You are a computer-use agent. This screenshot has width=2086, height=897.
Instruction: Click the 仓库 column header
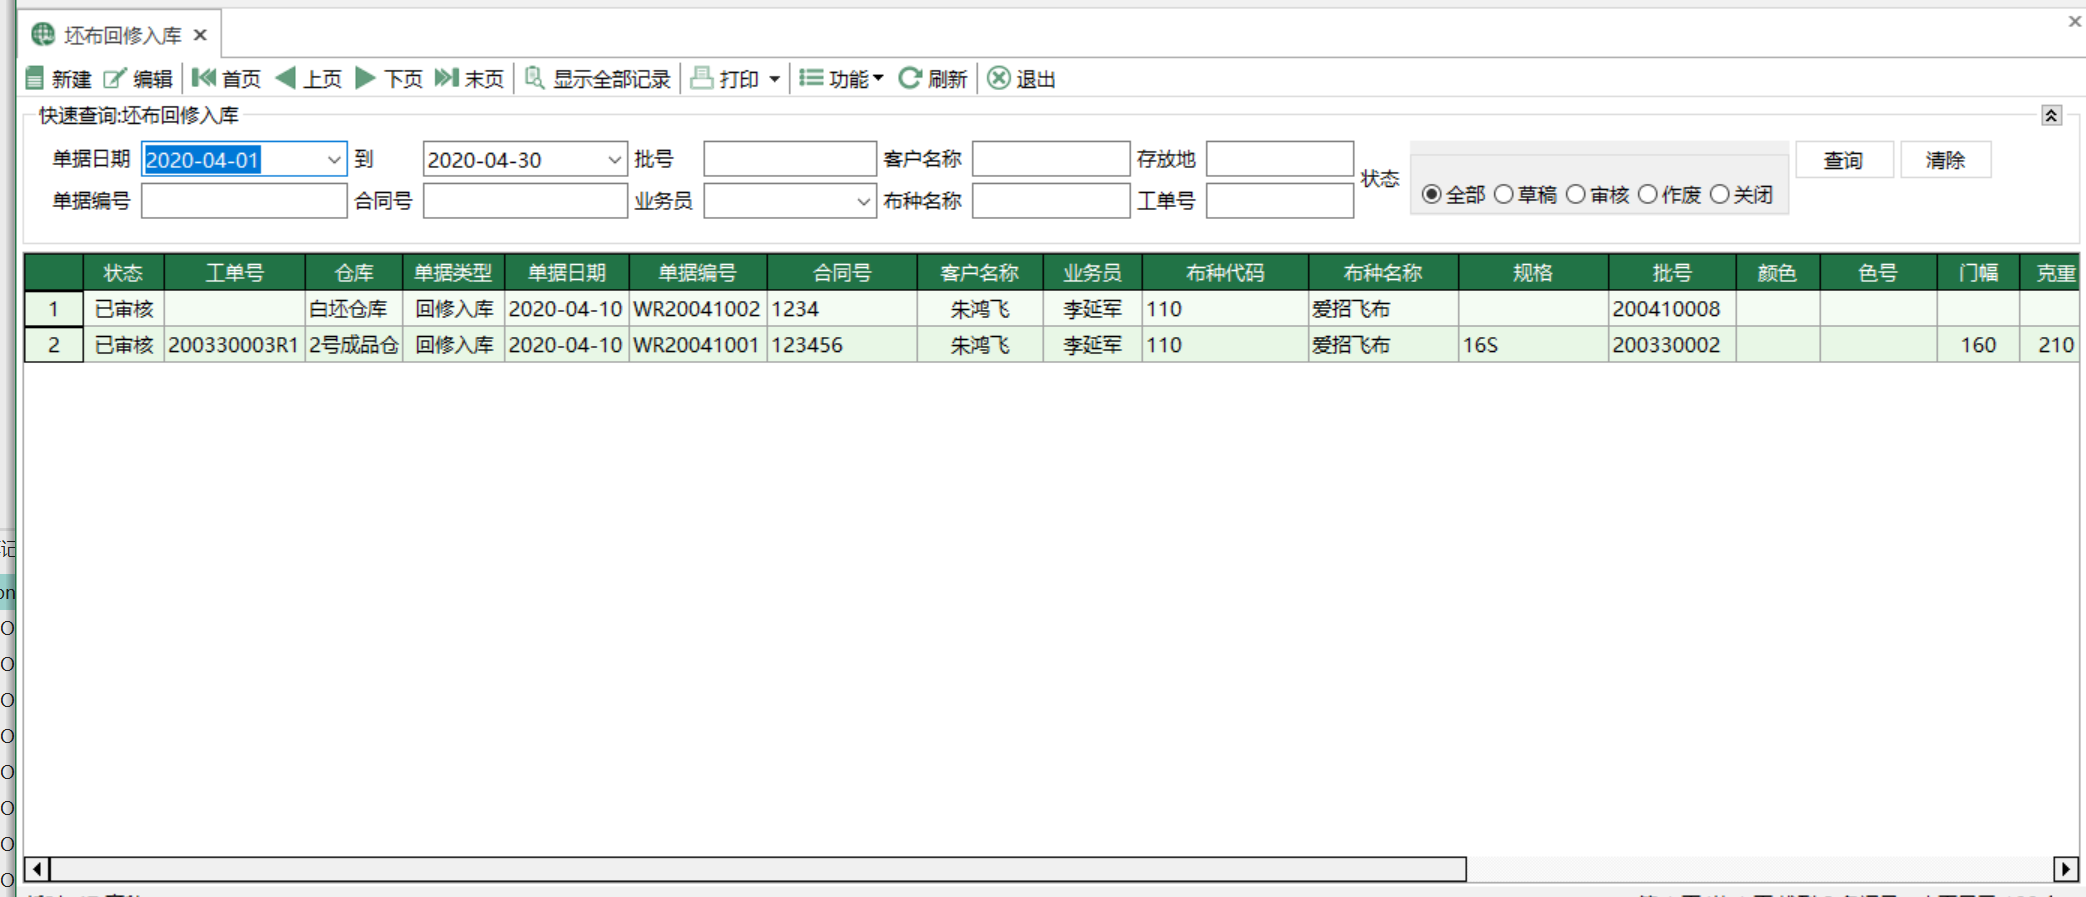point(354,272)
